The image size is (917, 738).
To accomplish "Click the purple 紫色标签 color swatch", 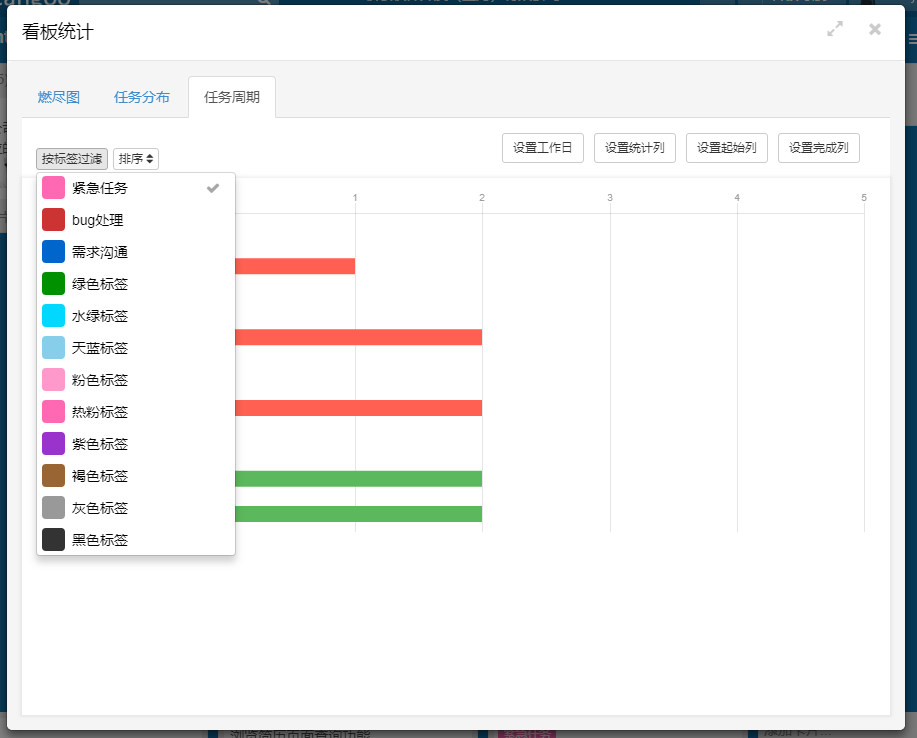I will click(54, 444).
